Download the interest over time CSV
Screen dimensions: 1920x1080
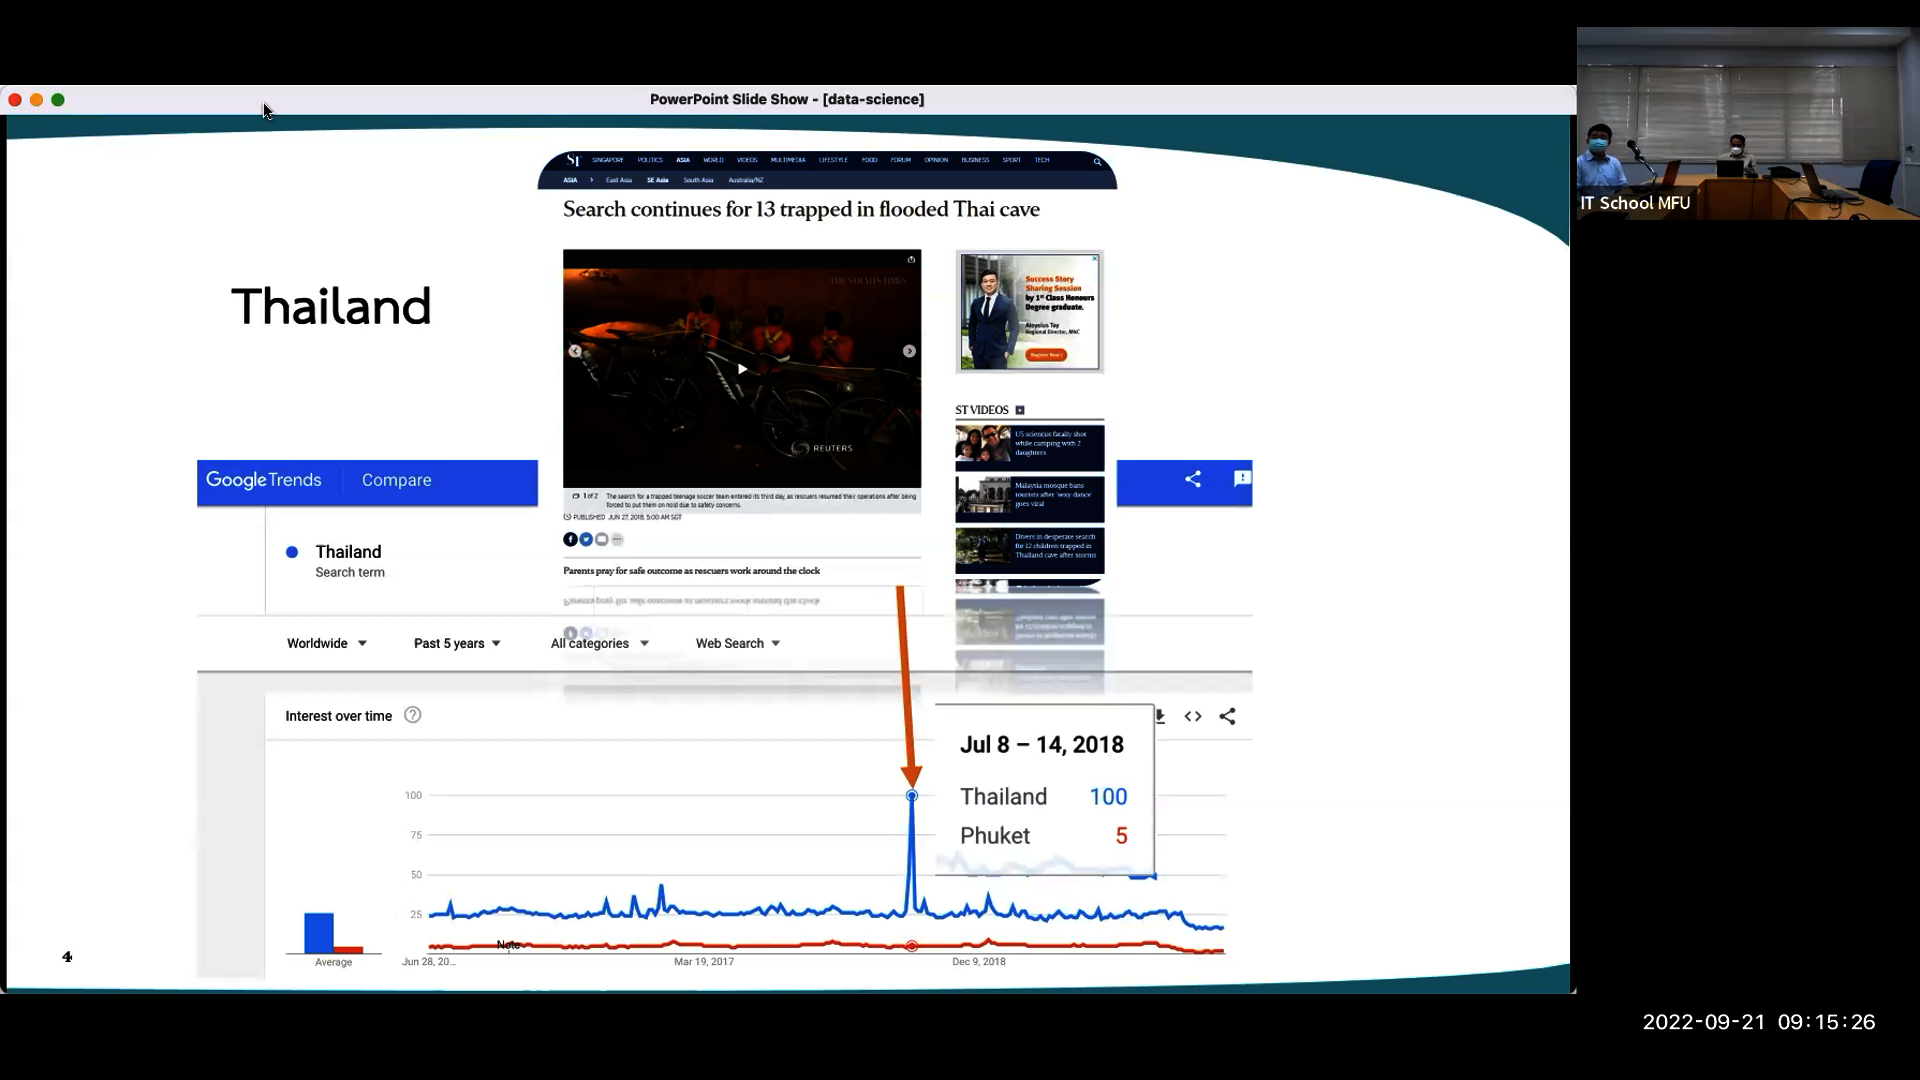tap(1160, 716)
